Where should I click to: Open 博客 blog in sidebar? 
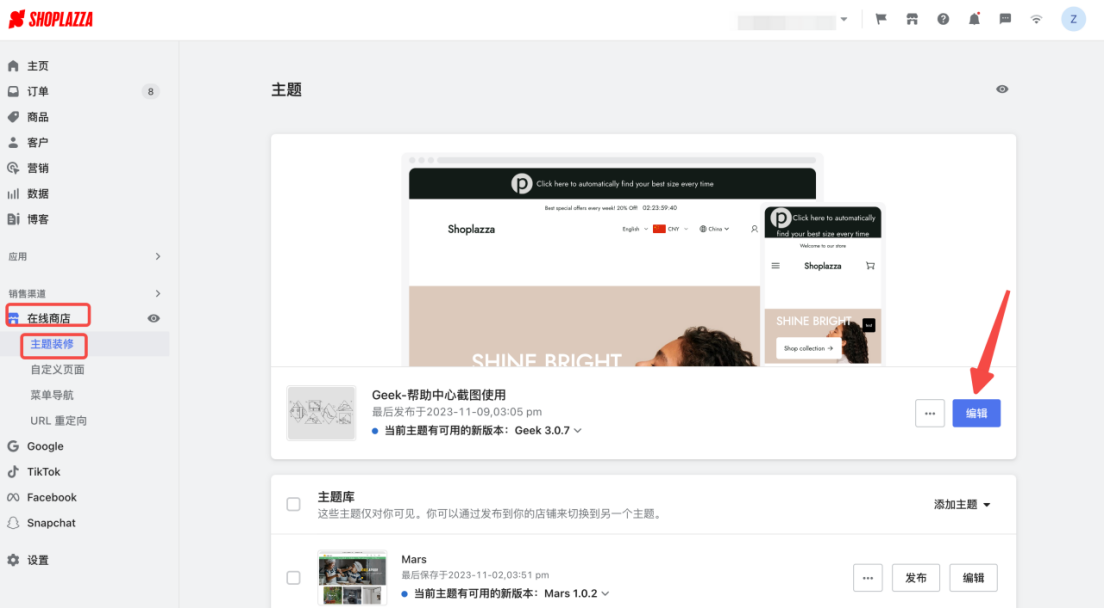click(x=38, y=219)
